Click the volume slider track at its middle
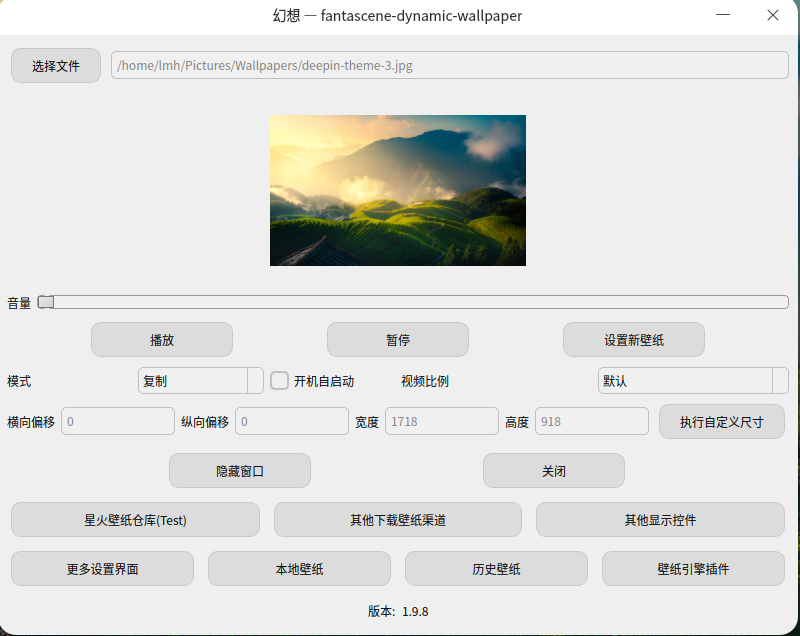This screenshot has width=800, height=636. pos(413,302)
